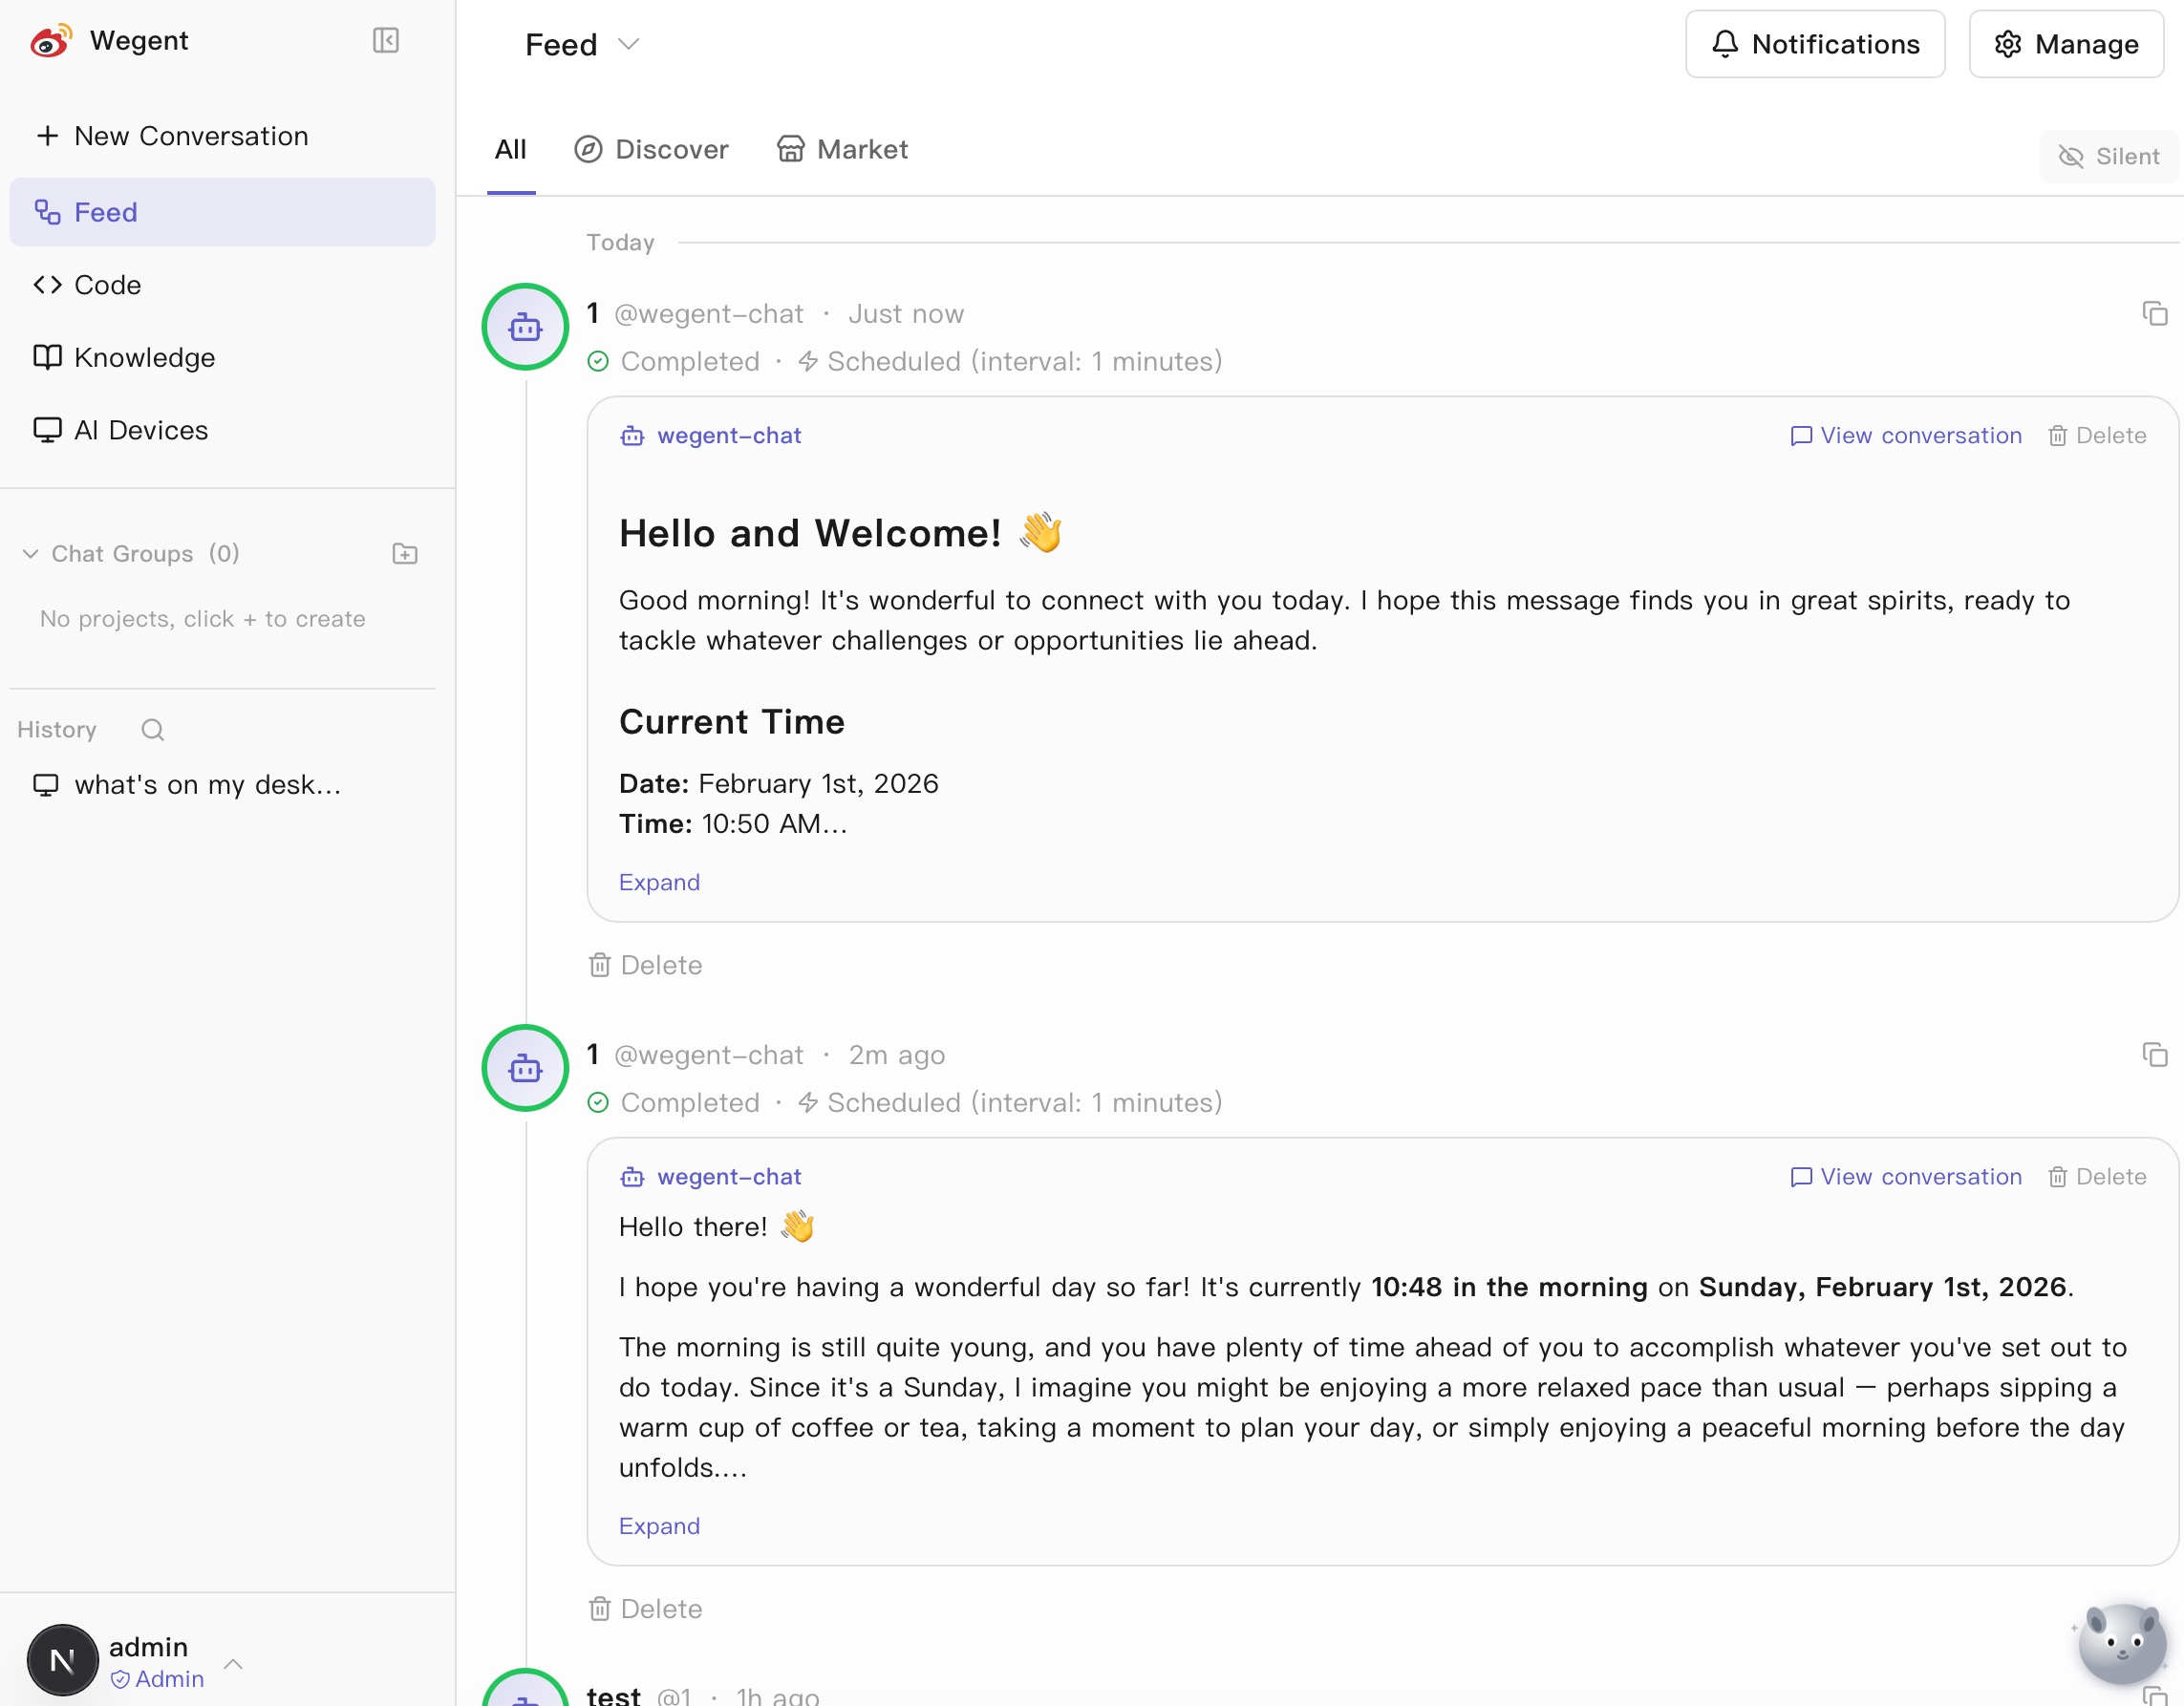Click first post's robot avatar
2184x1706 pixels.
click(x=525, y=327)
